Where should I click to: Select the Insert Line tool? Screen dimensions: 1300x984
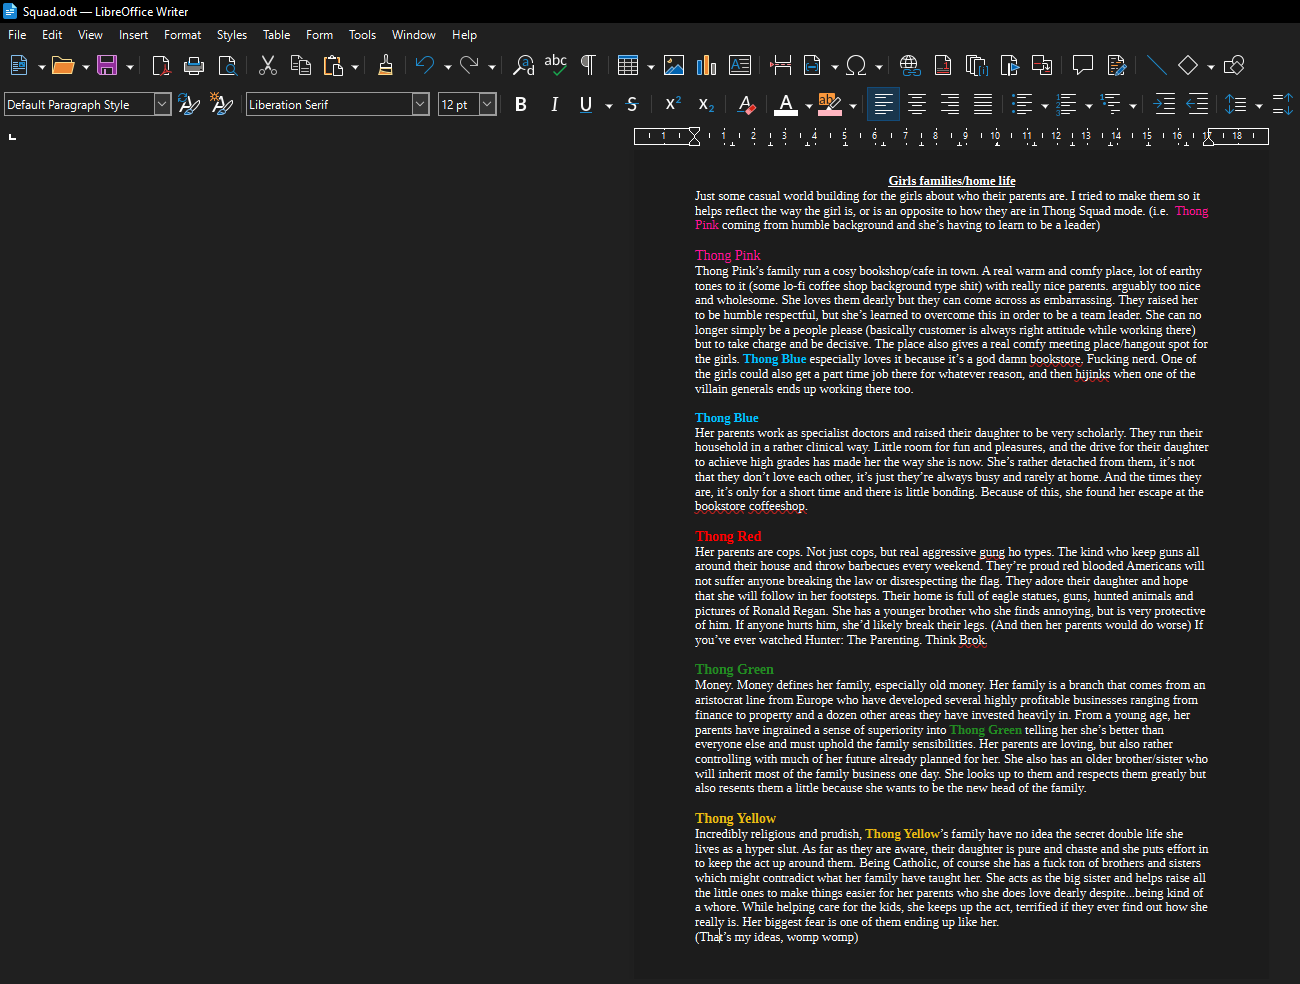point(1156,66)
